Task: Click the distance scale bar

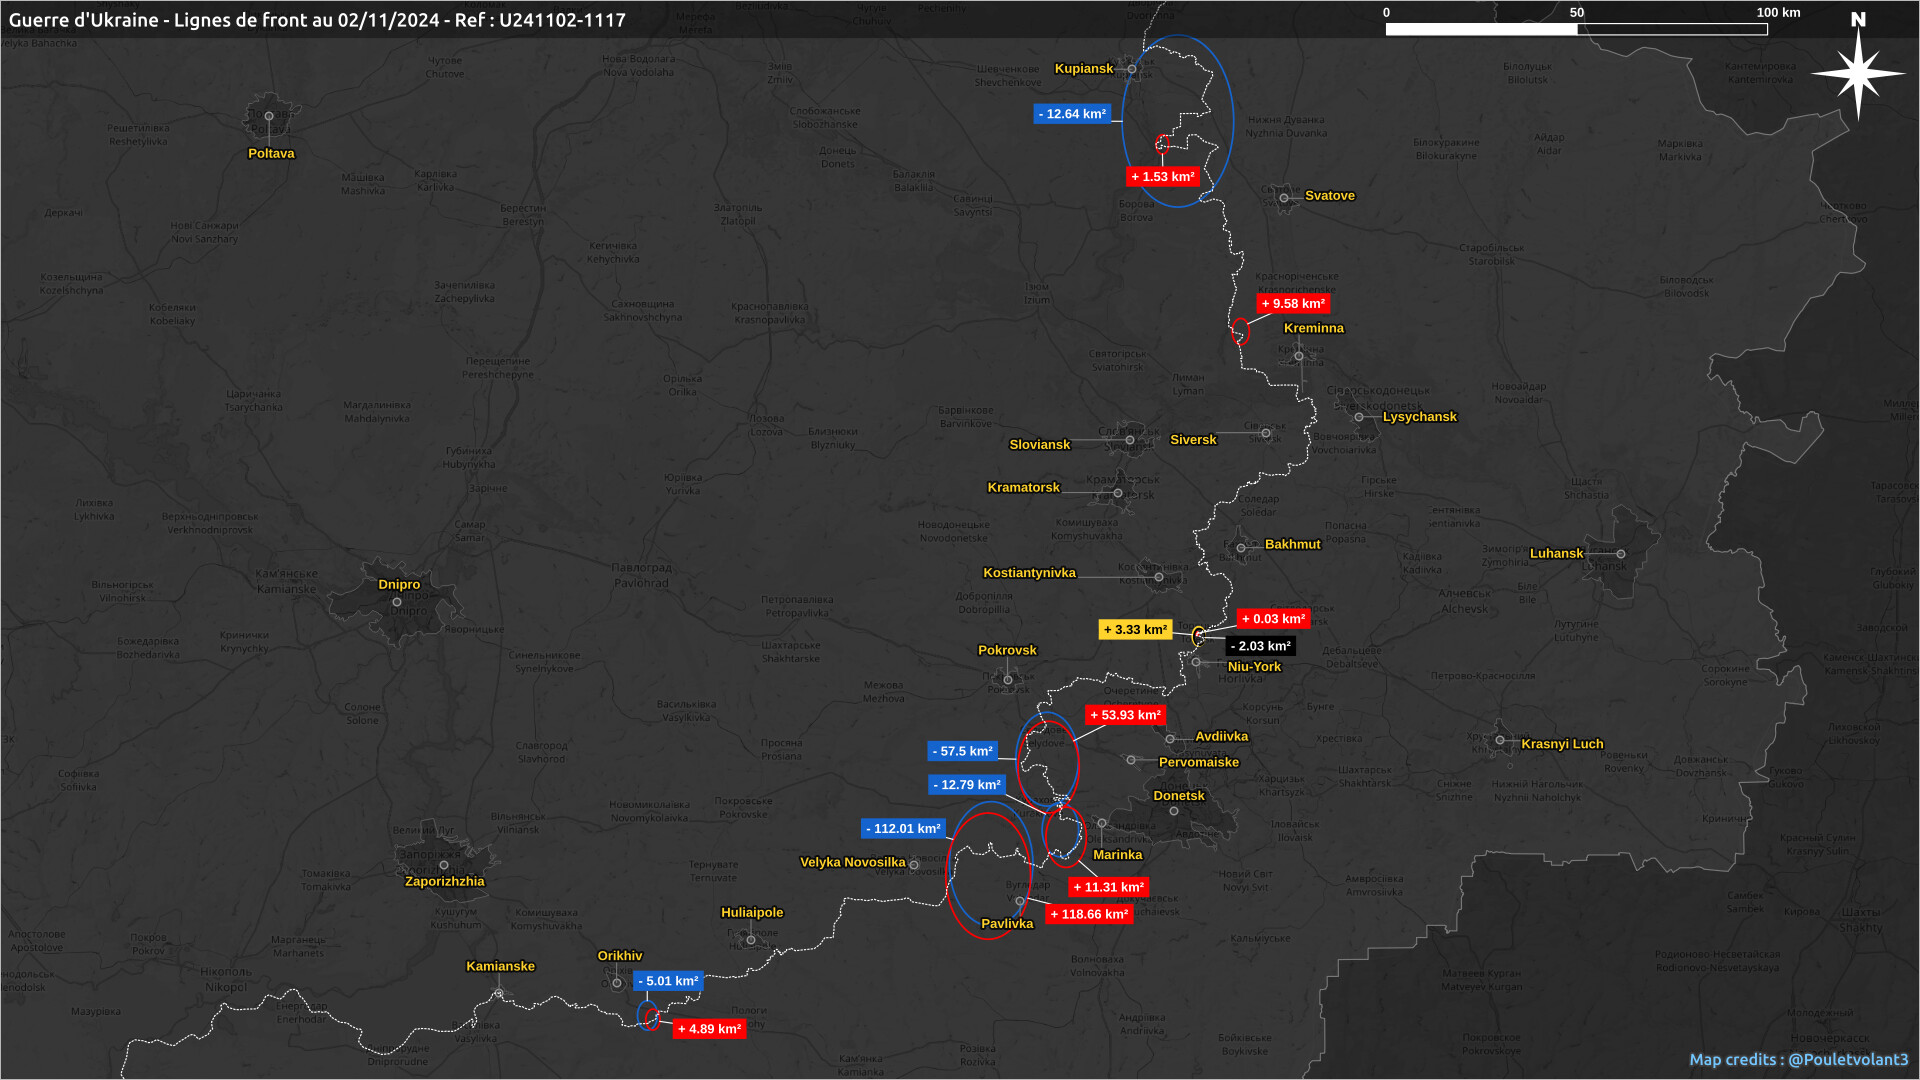Action: (1576, 29)
